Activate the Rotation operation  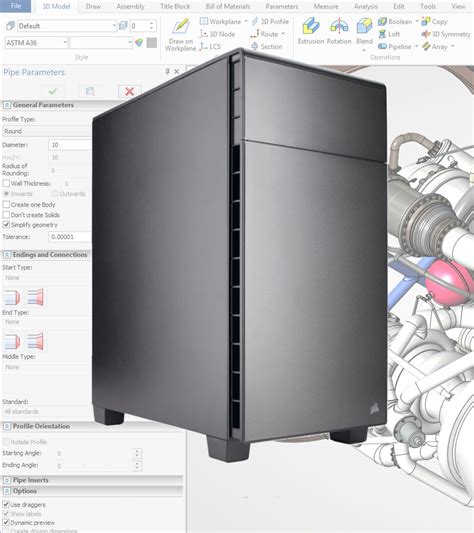339,32
